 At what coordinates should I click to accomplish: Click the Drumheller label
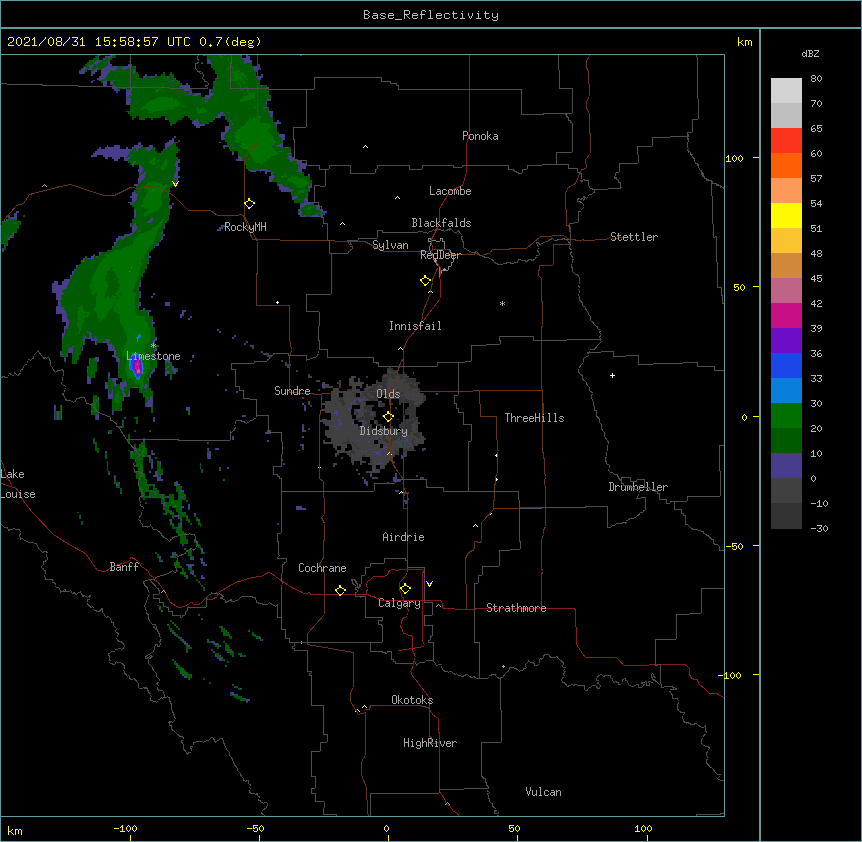click(638, 487)
